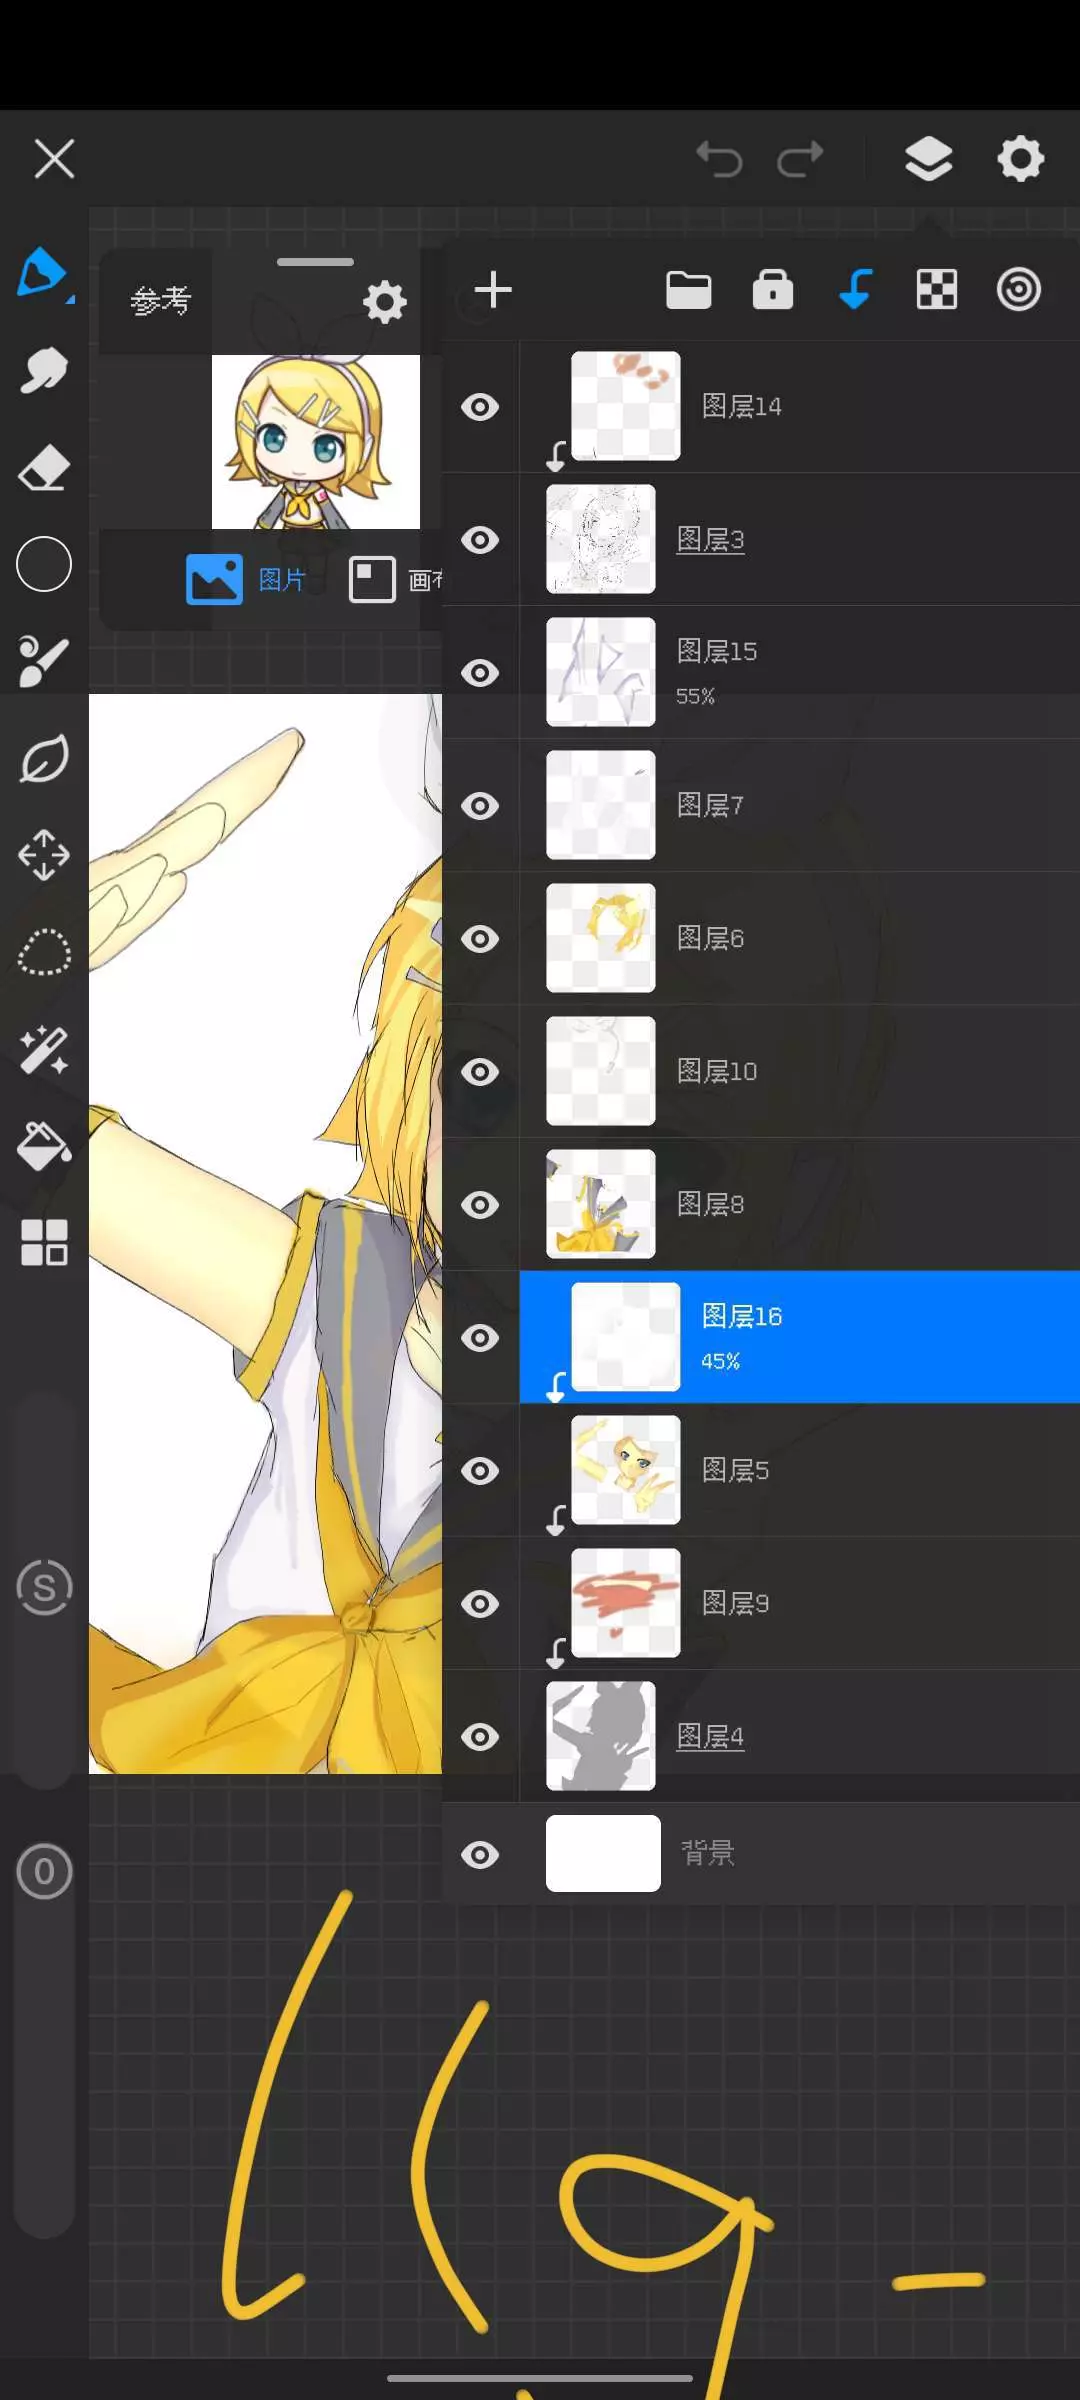Hide layer 图层6

tap(480, 939)
